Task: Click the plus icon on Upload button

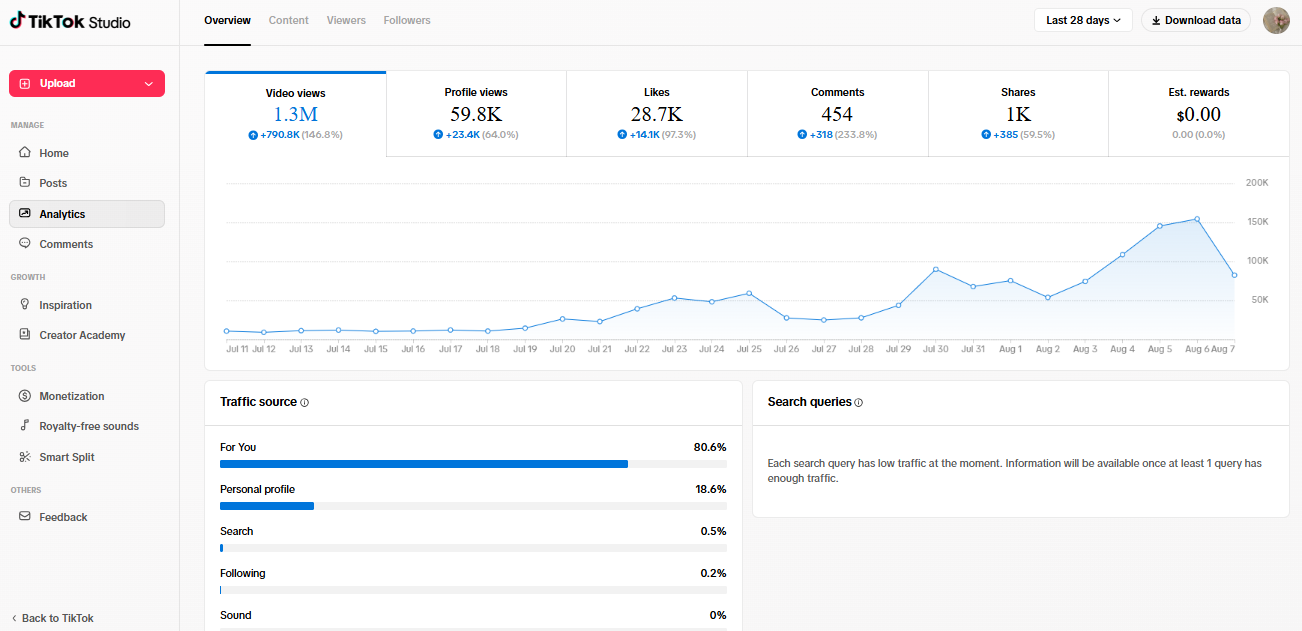Action: click(x=25, y=84)
